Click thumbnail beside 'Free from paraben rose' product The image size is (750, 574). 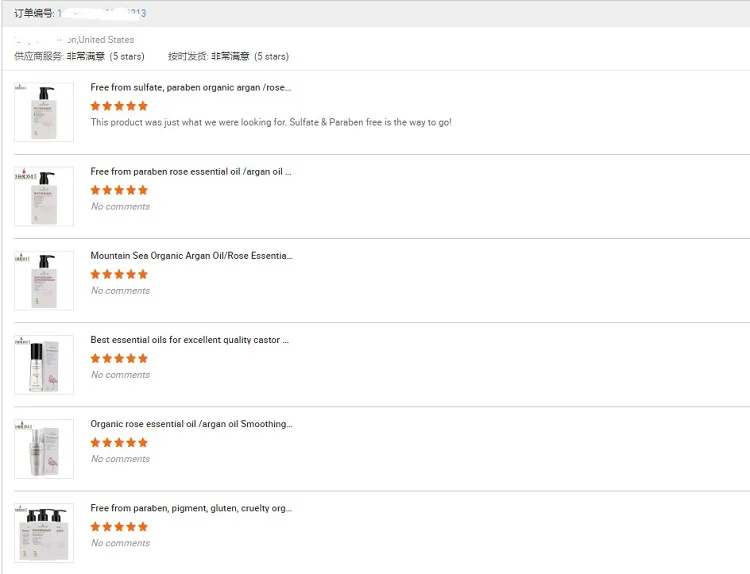pos(44,196)
